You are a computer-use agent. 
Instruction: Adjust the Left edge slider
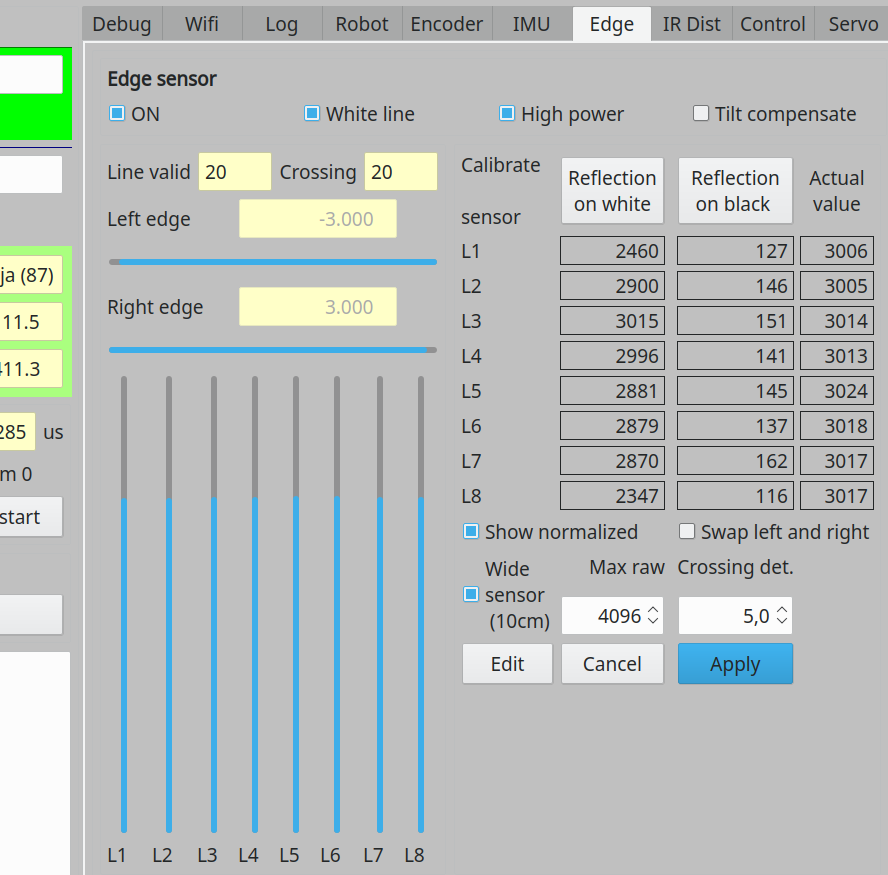point(272,260)
